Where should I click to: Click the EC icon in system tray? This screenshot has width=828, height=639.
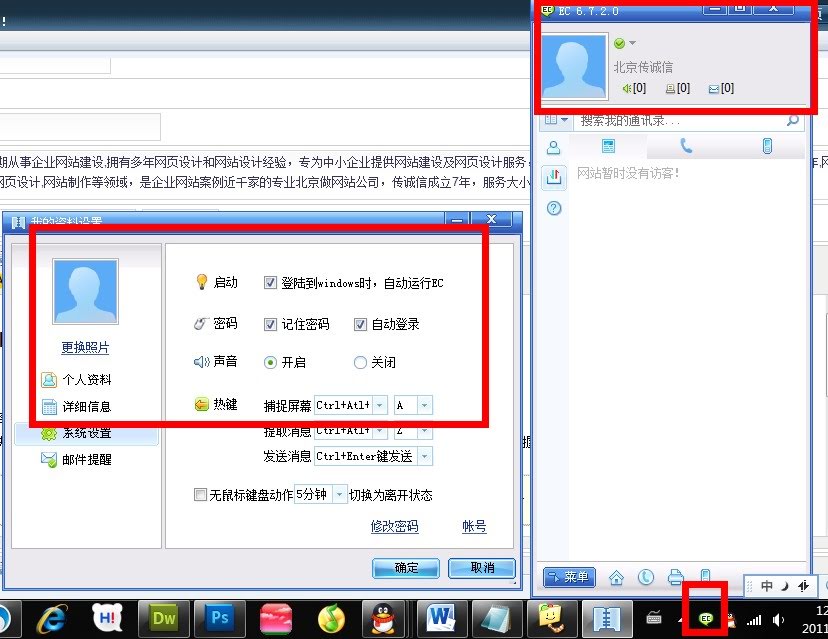coord(707,619)
